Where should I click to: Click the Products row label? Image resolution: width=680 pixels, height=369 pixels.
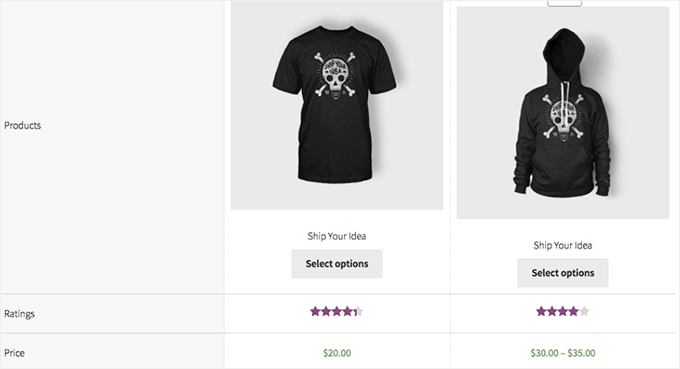click(x=23, y=125)
